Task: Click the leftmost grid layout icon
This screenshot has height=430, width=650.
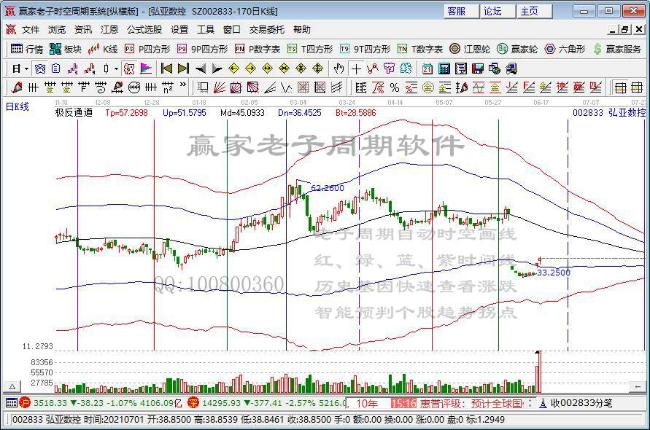Action: coord(620,87)
